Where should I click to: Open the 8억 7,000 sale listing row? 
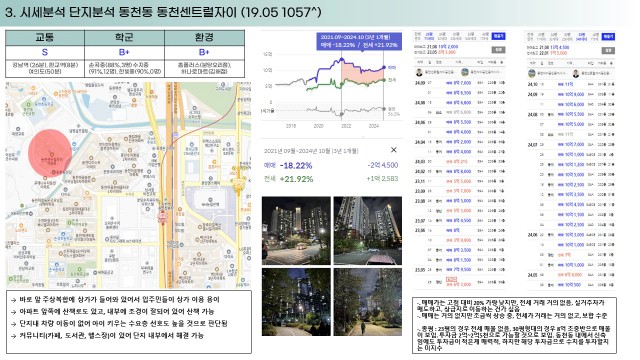(460, 83)
